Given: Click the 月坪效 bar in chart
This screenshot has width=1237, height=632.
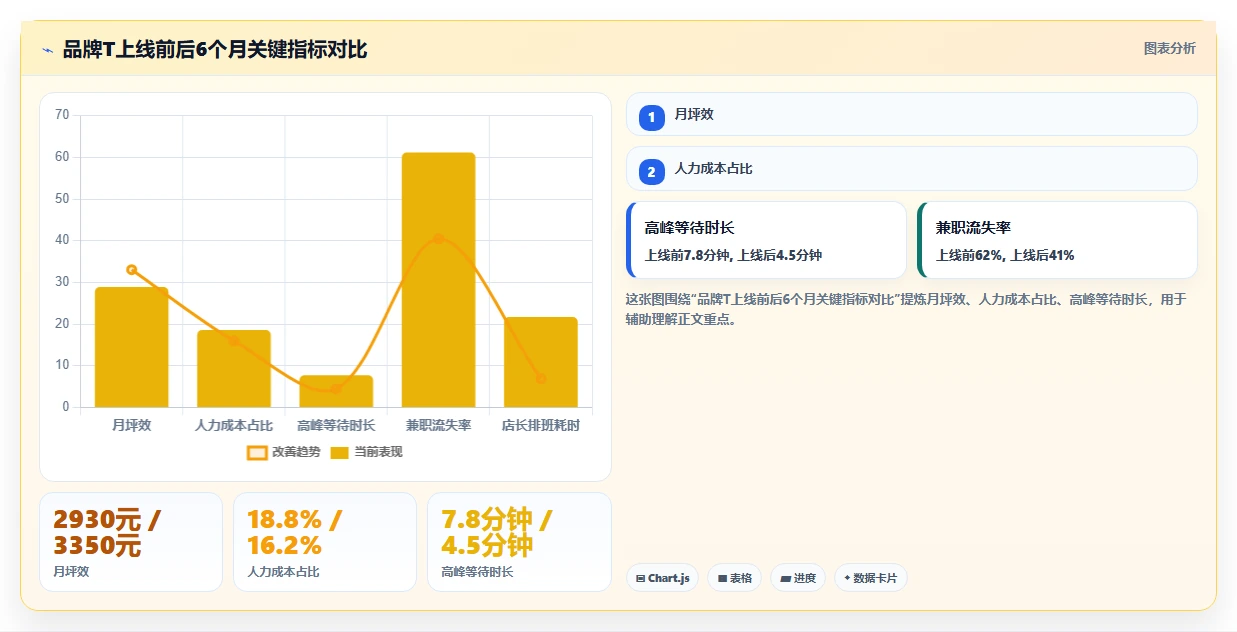Looking at the screenshot, I should (x=132, y=347).
